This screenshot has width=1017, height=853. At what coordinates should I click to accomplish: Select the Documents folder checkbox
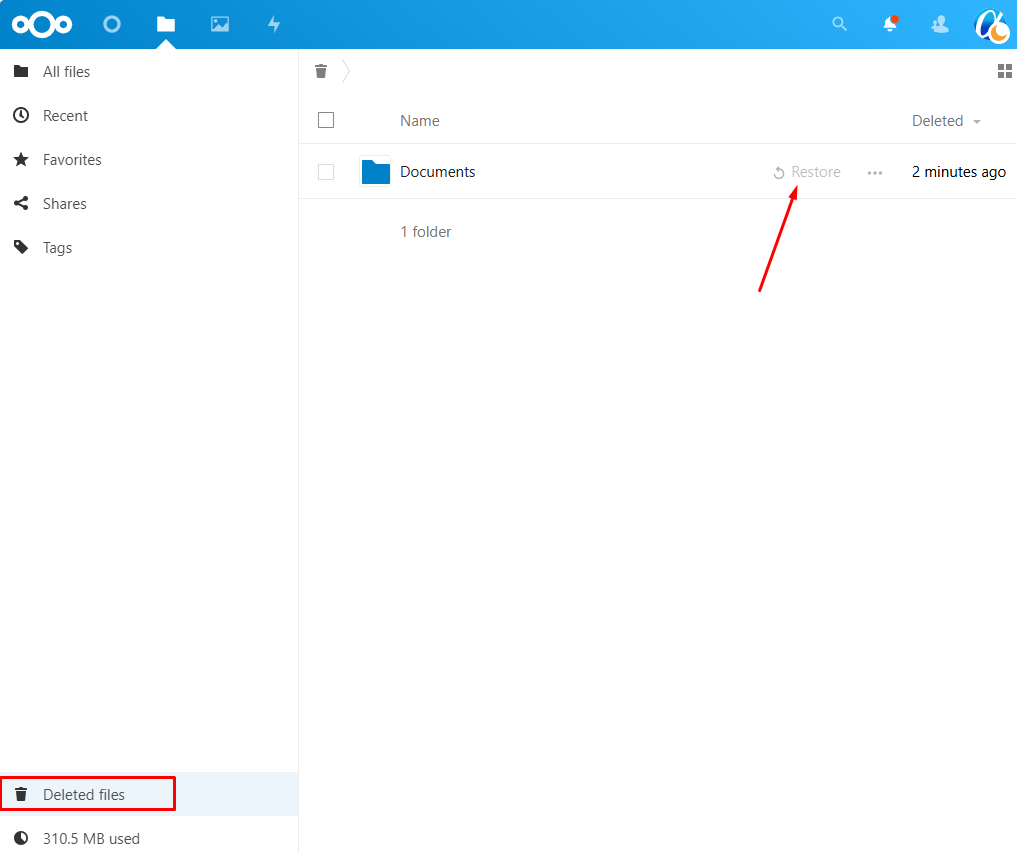tap(326, 172)
